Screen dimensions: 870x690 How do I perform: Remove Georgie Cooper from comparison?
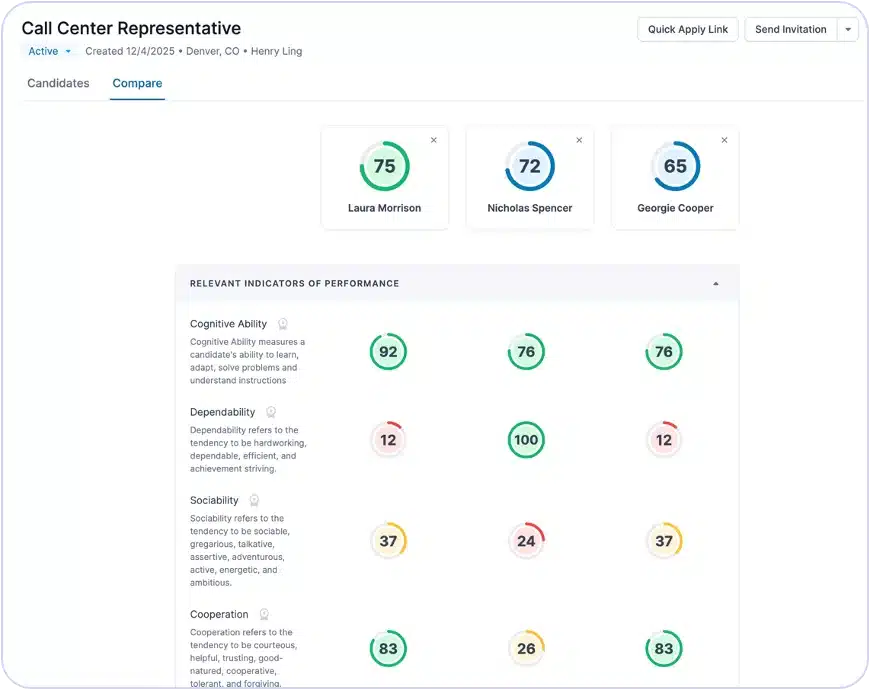coord(725,140)
